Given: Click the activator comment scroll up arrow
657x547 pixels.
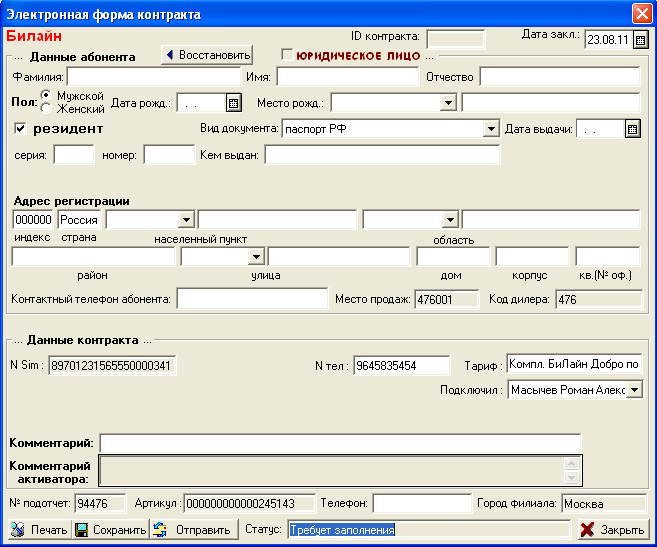Looking at the screenshot, I should 572,463.
